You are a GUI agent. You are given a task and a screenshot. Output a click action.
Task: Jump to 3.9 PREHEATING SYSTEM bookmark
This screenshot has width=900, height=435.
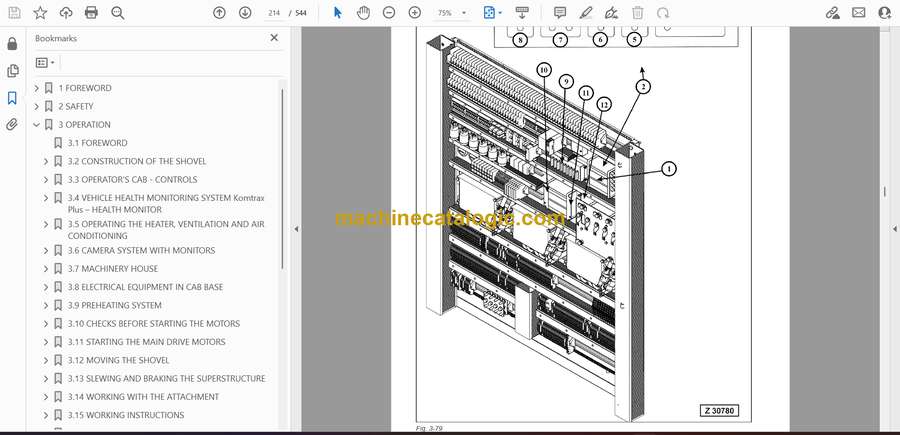pyautogui.click(x=114, y=305)
